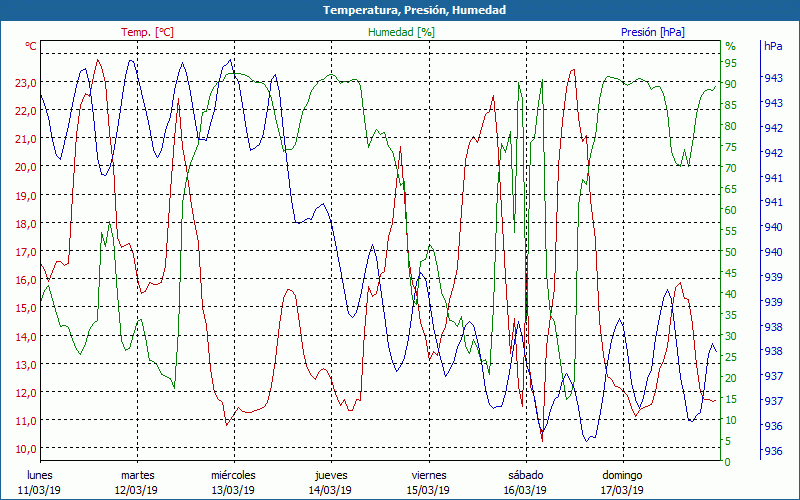Click the "viernes" day label
The width and height of the screenshot is (800, 500).
click(429, 475)
